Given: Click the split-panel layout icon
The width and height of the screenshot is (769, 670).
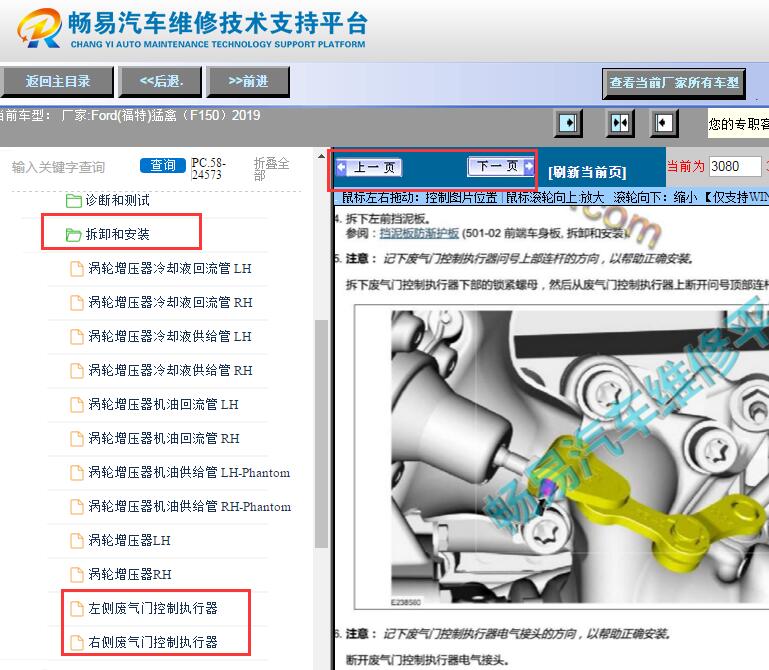Looking at the screenshot, I should point(620,123).
